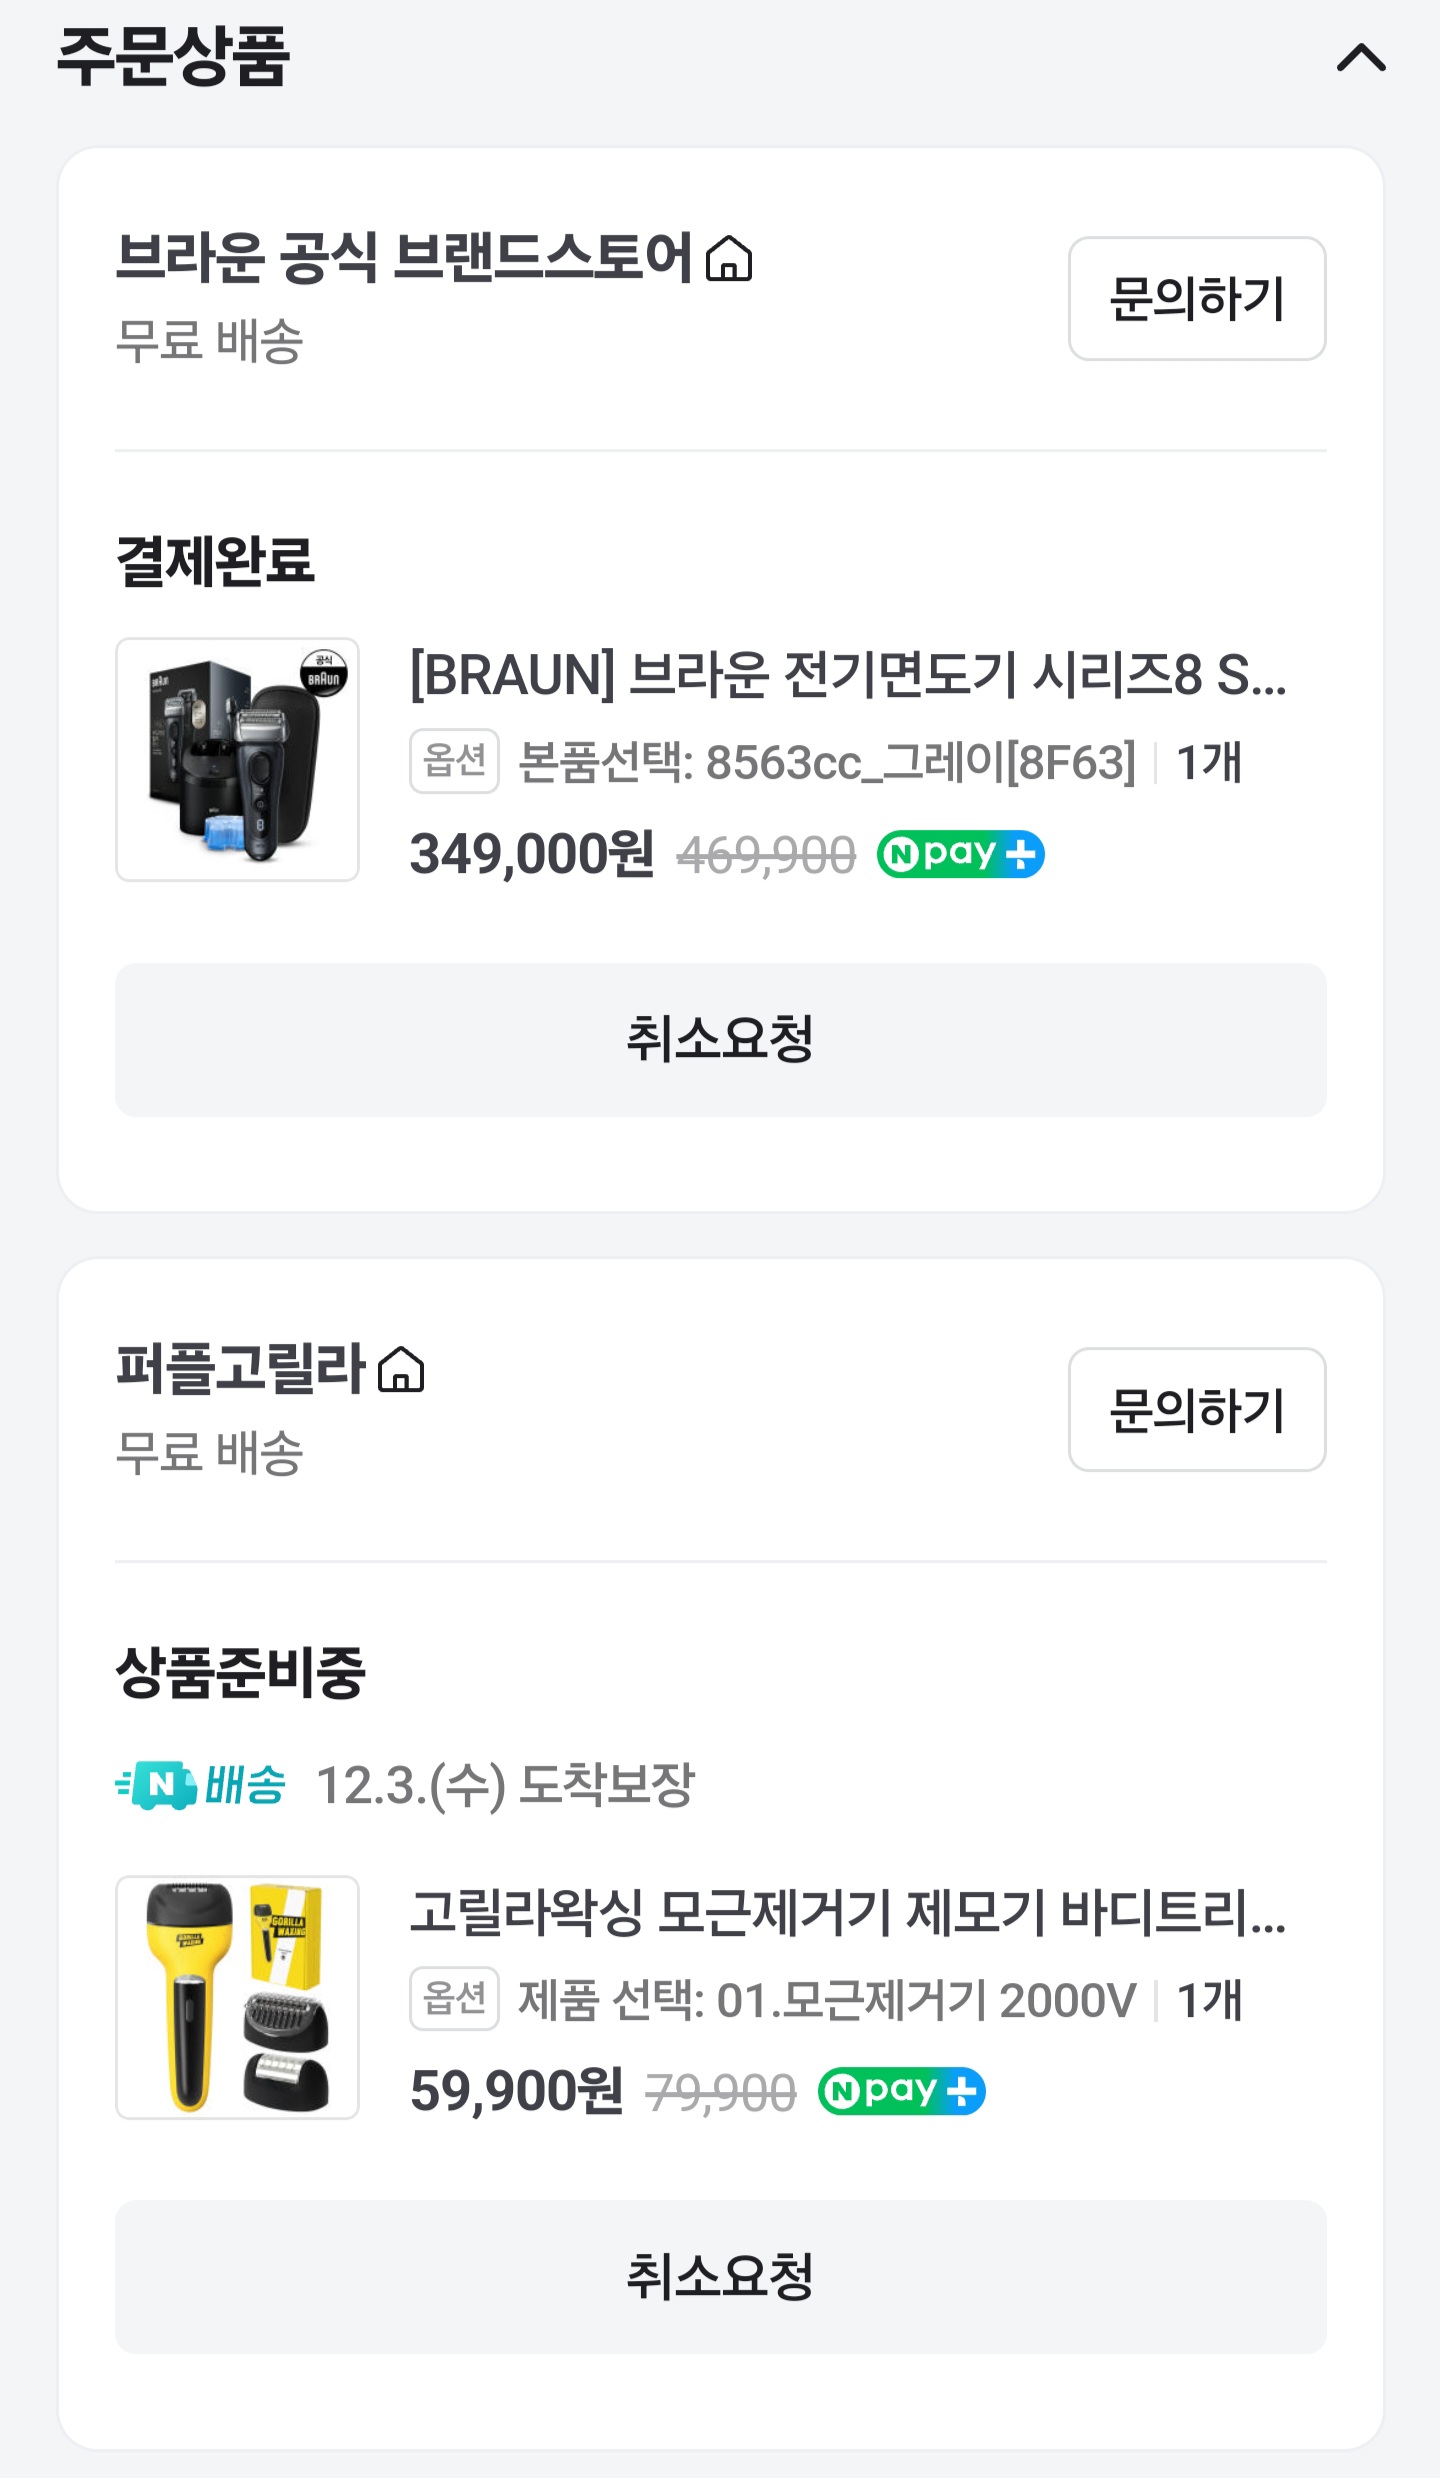Go to 퍼플고릴라 store name
Screen dimensions: 1440x2478
(241, 1369)
